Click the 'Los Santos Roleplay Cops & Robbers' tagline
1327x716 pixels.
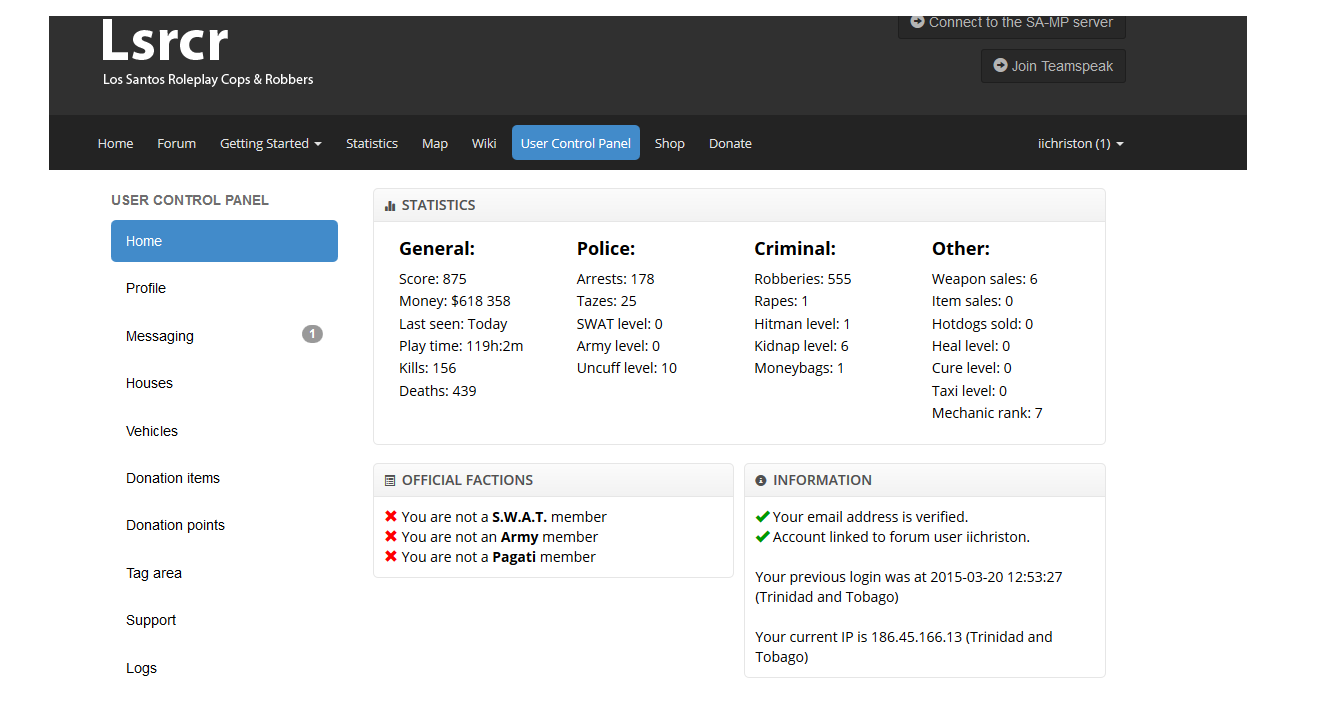[208, 80]
